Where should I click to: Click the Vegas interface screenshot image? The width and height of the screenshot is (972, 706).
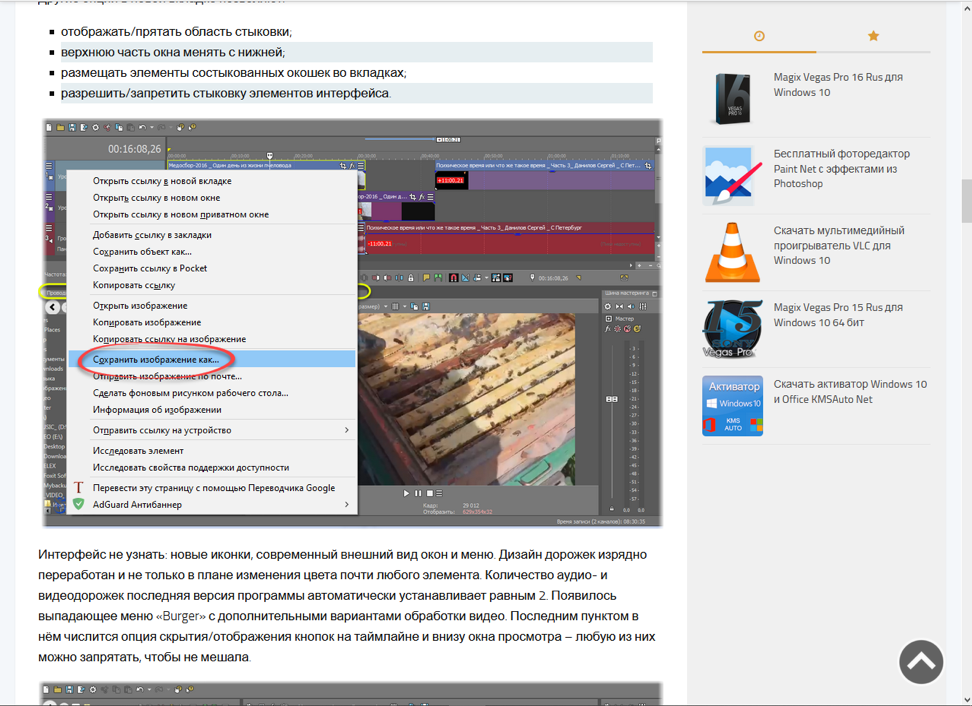(x=352, y=323)
